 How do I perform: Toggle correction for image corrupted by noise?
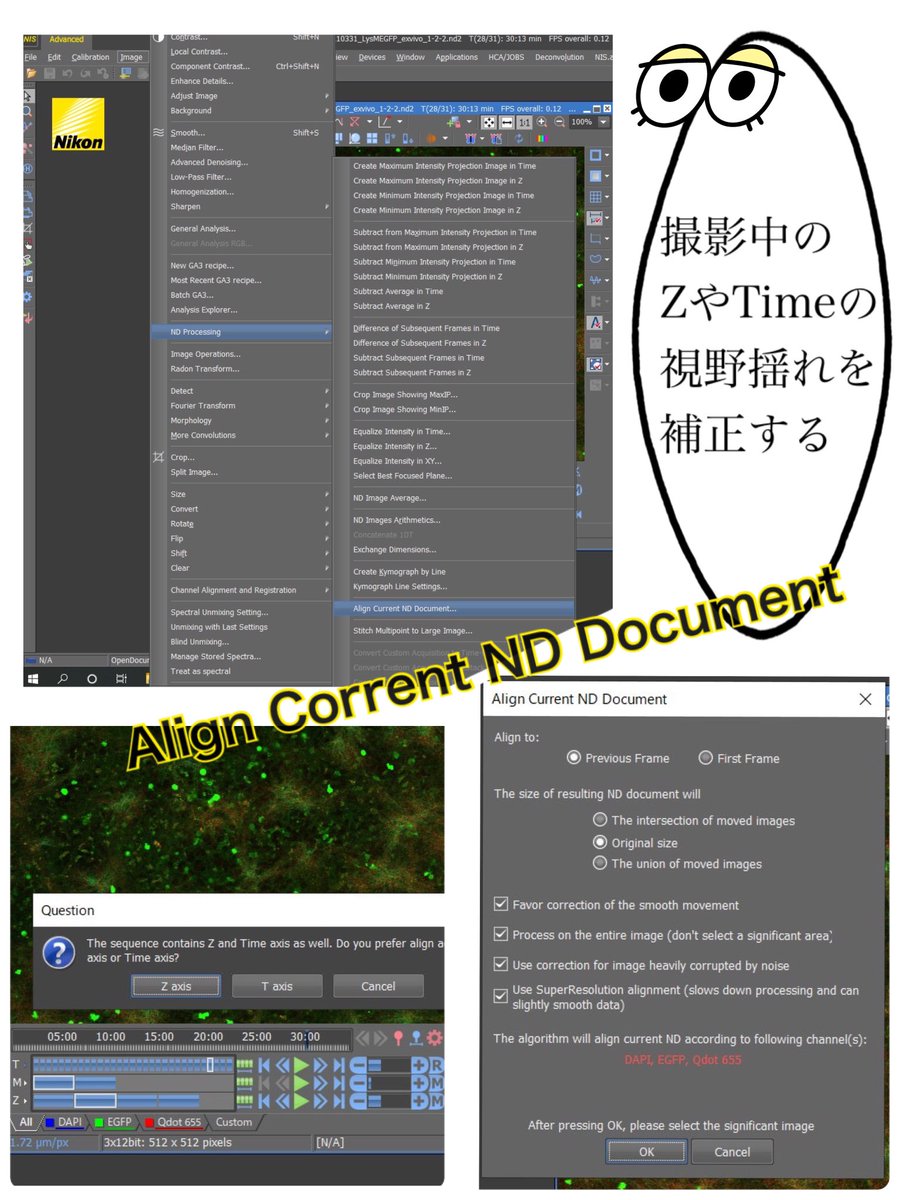pyautogui.click(x=501, y=965)
